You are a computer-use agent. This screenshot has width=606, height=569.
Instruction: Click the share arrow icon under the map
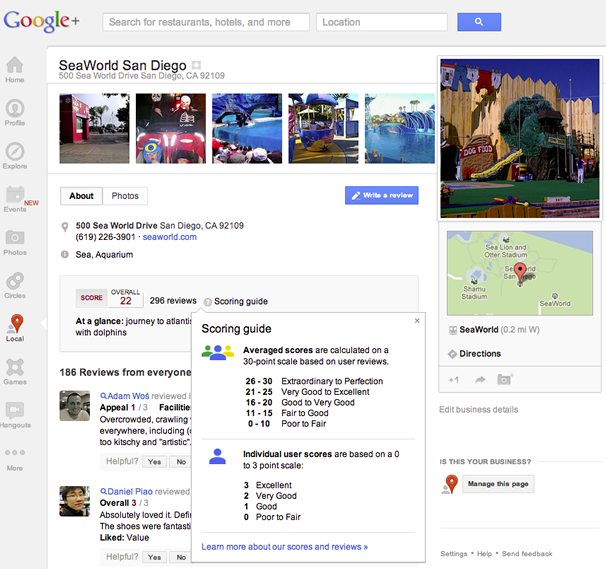click(480, 380)
